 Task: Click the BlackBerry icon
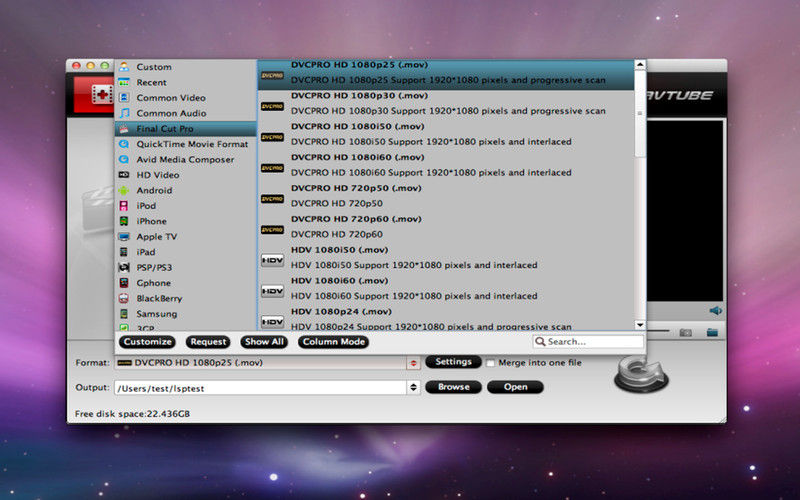124,298
